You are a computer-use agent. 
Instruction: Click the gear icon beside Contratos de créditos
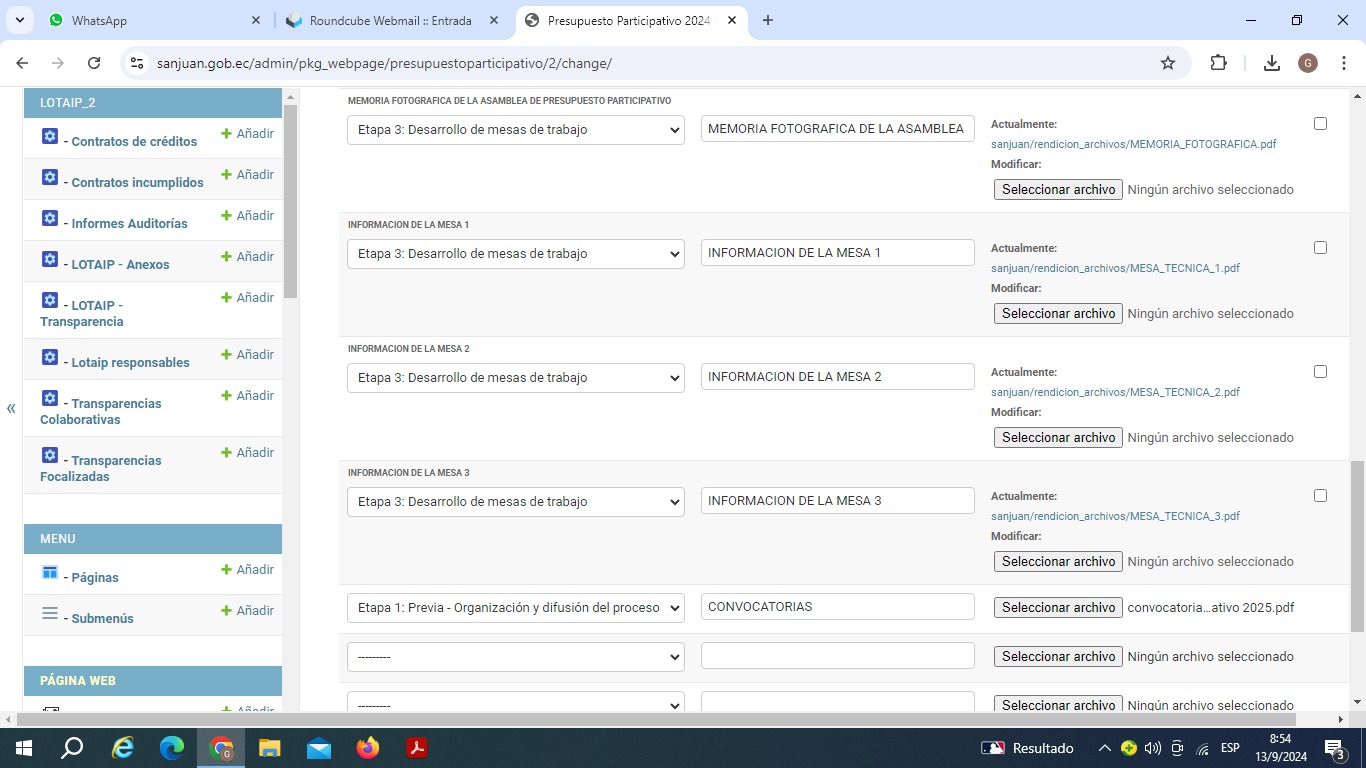click(x=50, y=137)
